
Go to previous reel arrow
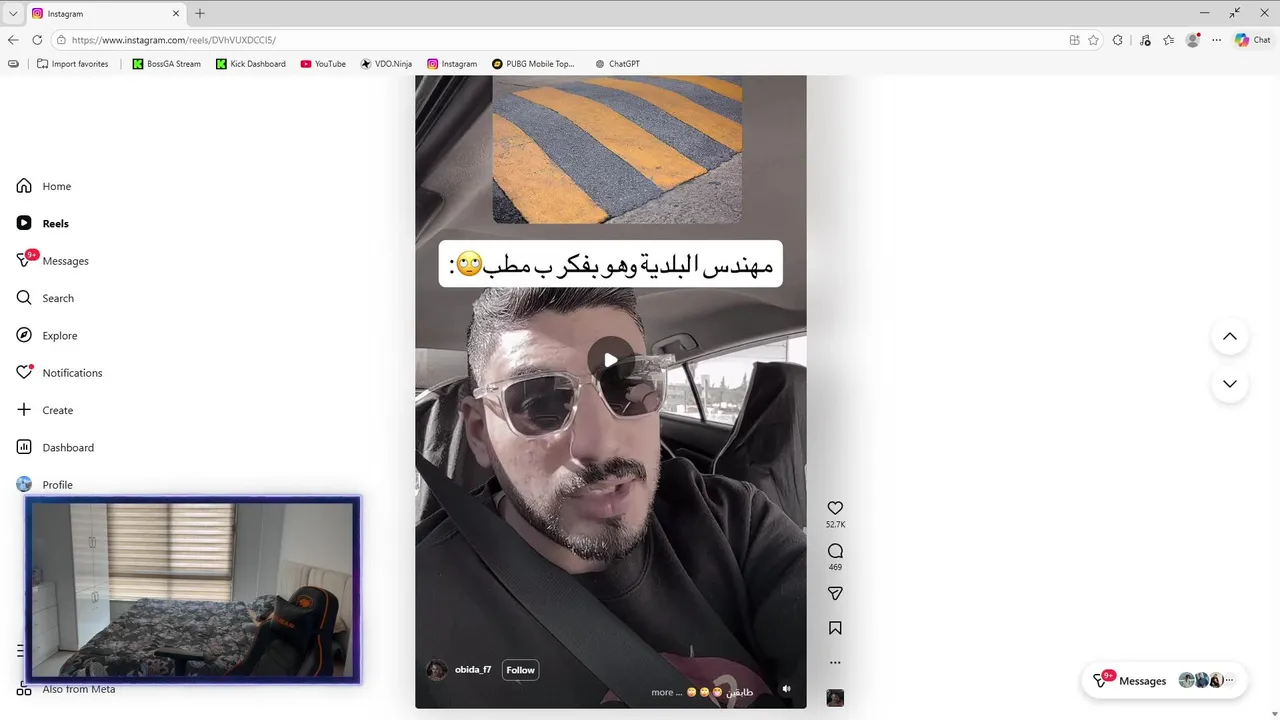[x=1230, y=336]
